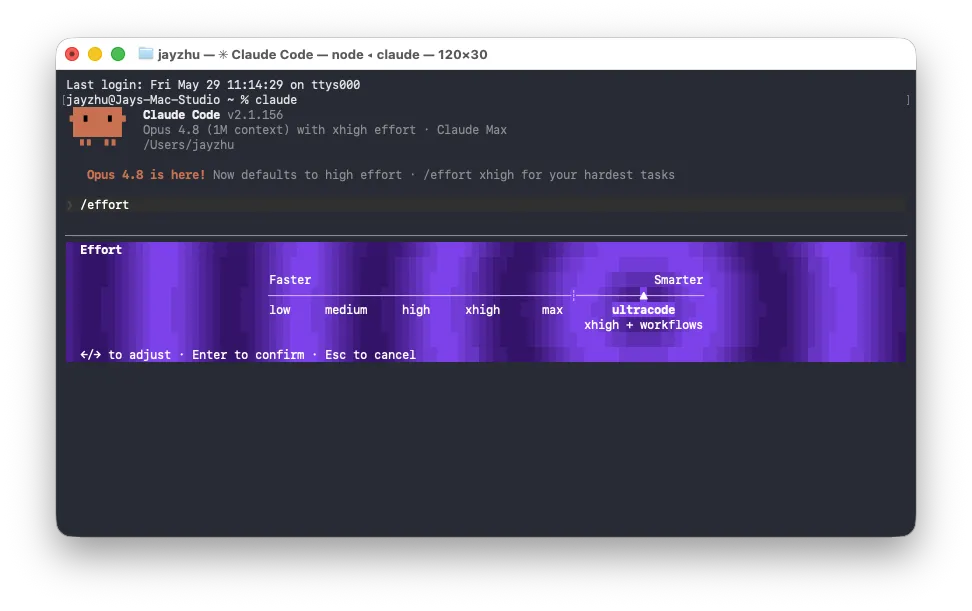The height and width of the screenshot is (611, 972).
Task: Click the Faster label on slider
Action: 289,279
